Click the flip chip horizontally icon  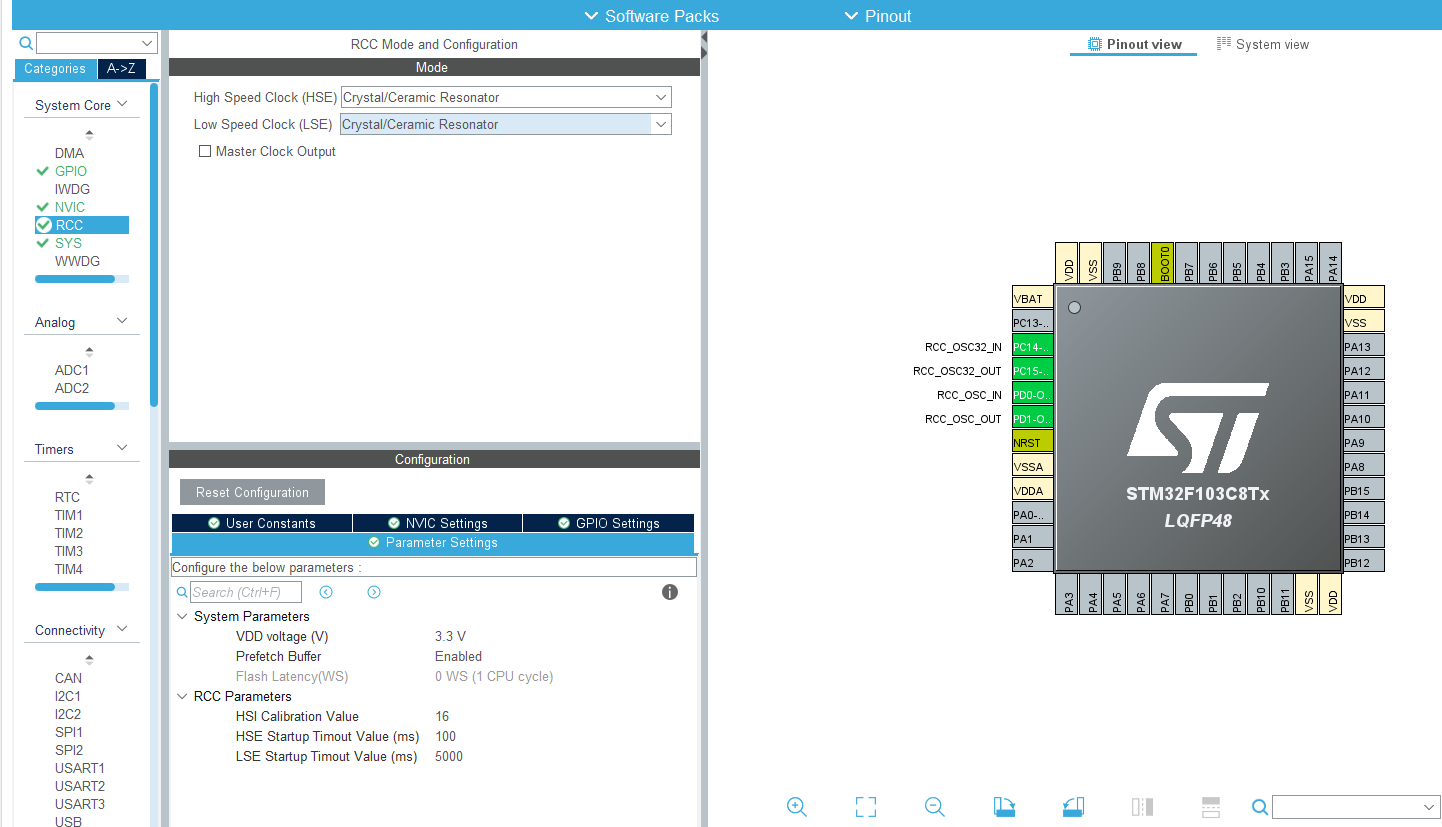point(1142,807)
